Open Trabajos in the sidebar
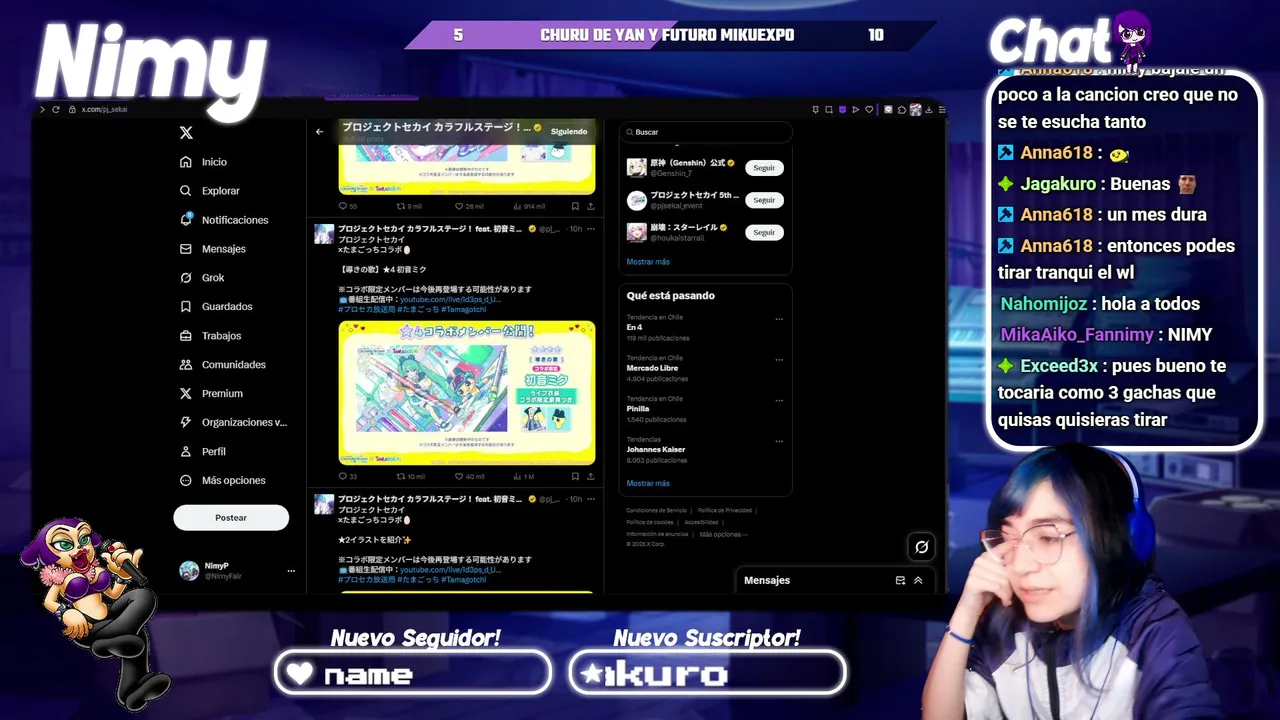 tap(210, 336)
